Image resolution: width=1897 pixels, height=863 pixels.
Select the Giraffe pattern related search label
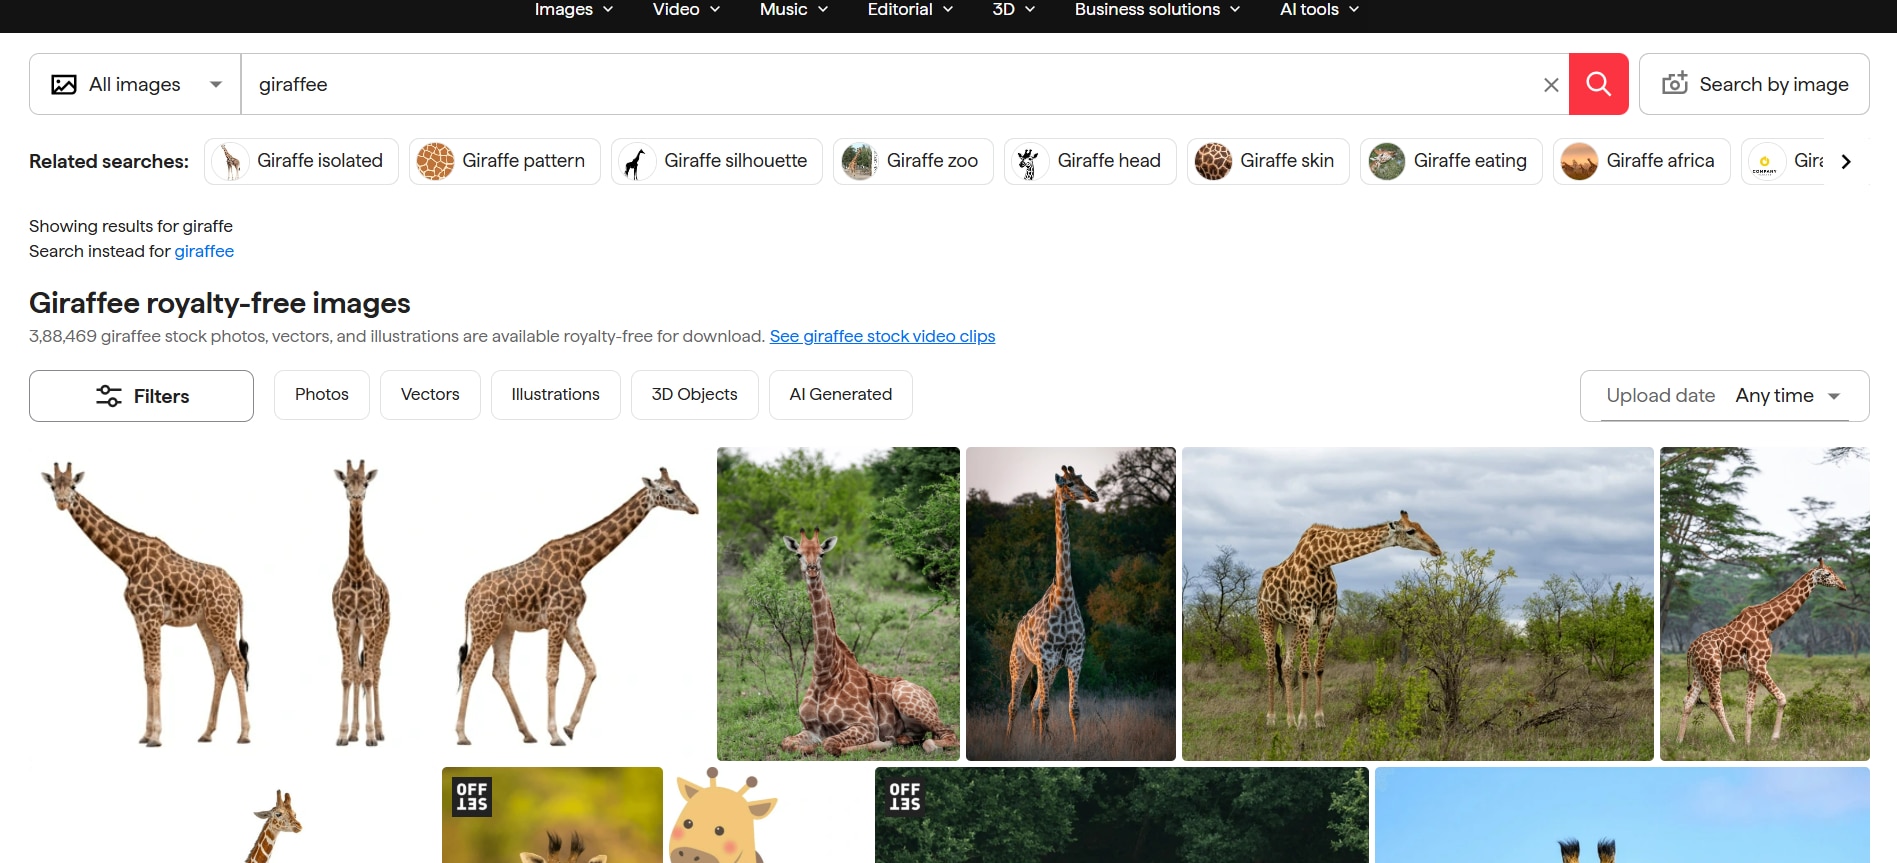(x=523, y=161)
